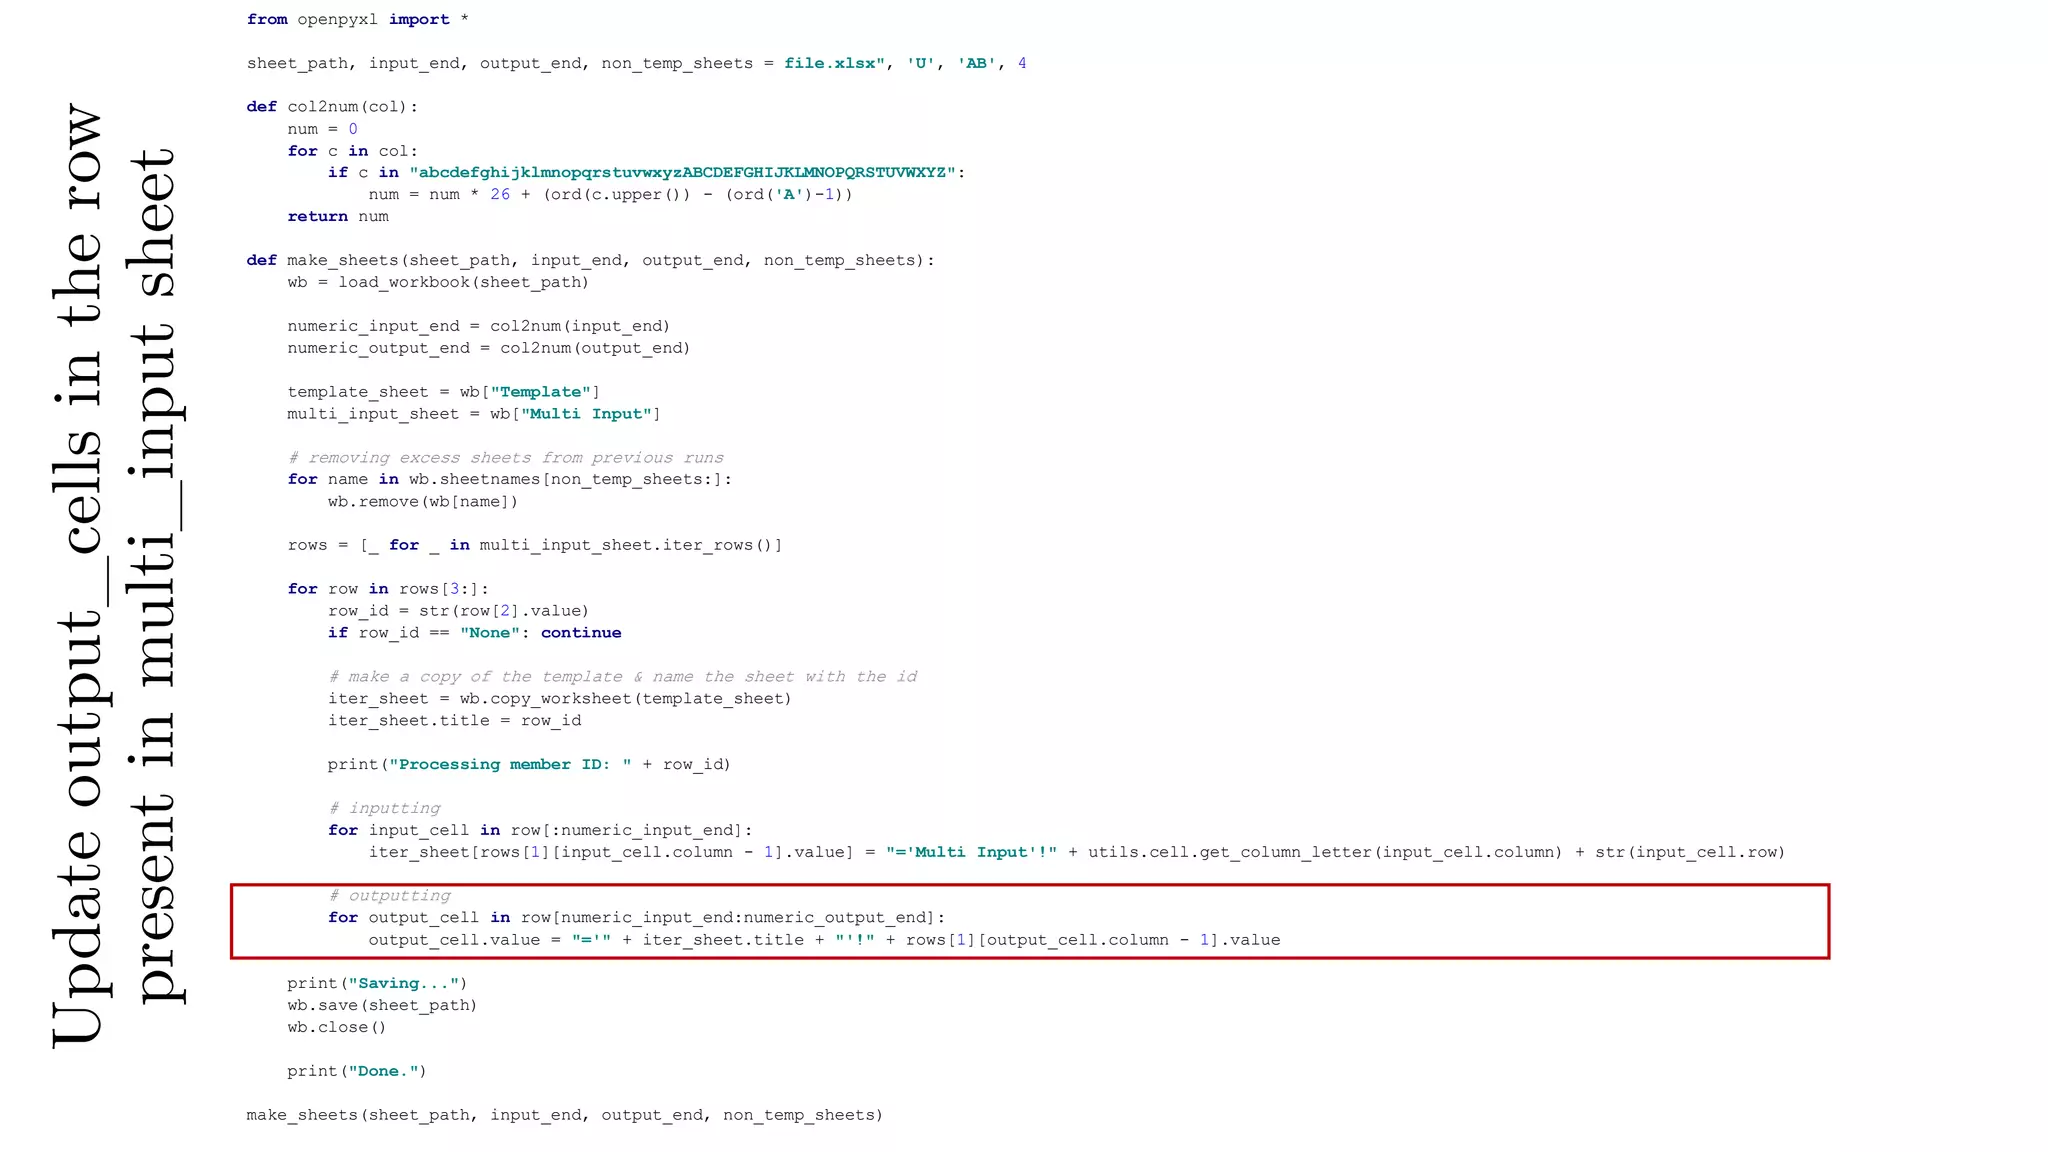Click 'numeric_input_end = col2num(input_end)' line
The height and width of the screenshot is (1152, 2048).
click(479, 327)
